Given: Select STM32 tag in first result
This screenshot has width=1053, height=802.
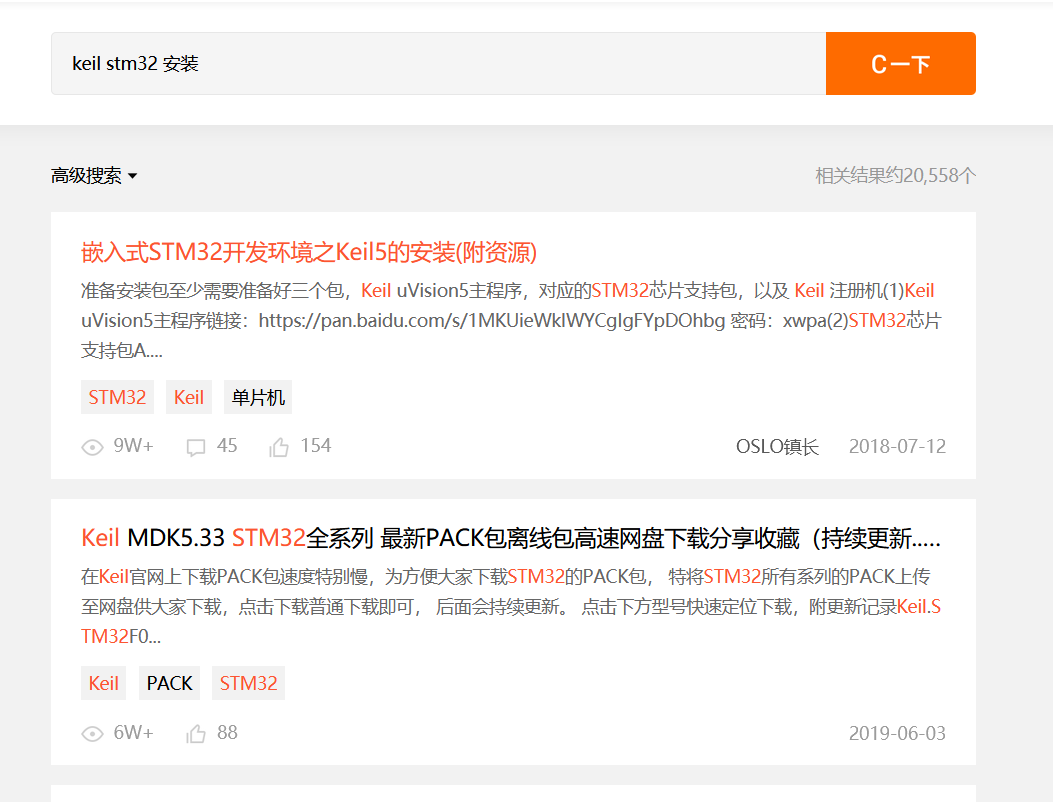Looking at the screenshot, I should pos(118,398).
